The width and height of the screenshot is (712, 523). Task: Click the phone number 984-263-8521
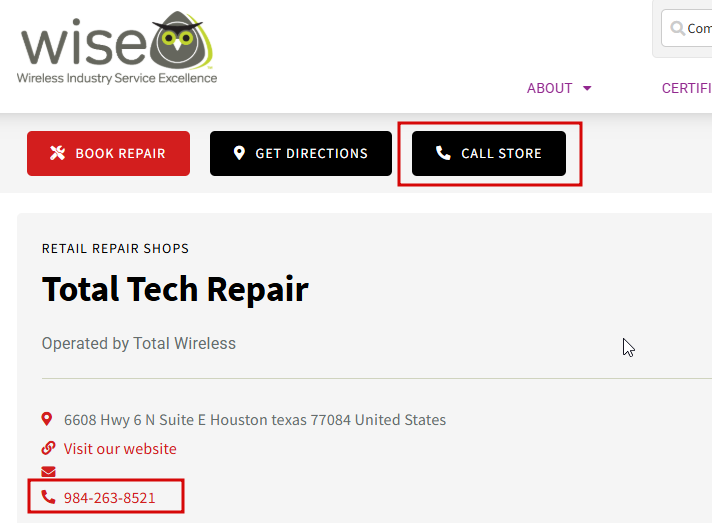point(109,498)
